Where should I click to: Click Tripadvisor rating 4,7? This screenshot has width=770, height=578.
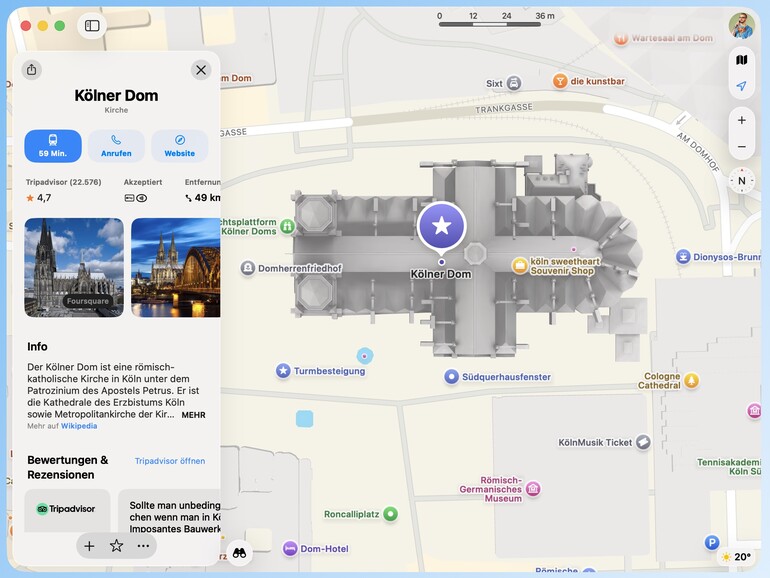39,198
